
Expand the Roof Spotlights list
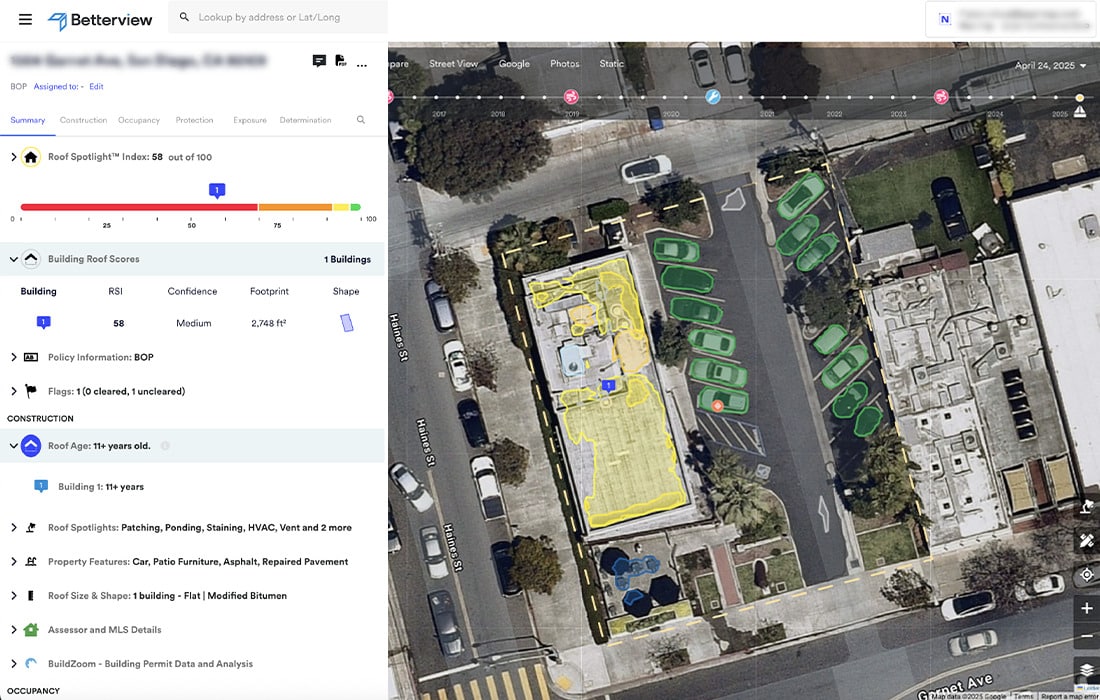click(14, 527)
